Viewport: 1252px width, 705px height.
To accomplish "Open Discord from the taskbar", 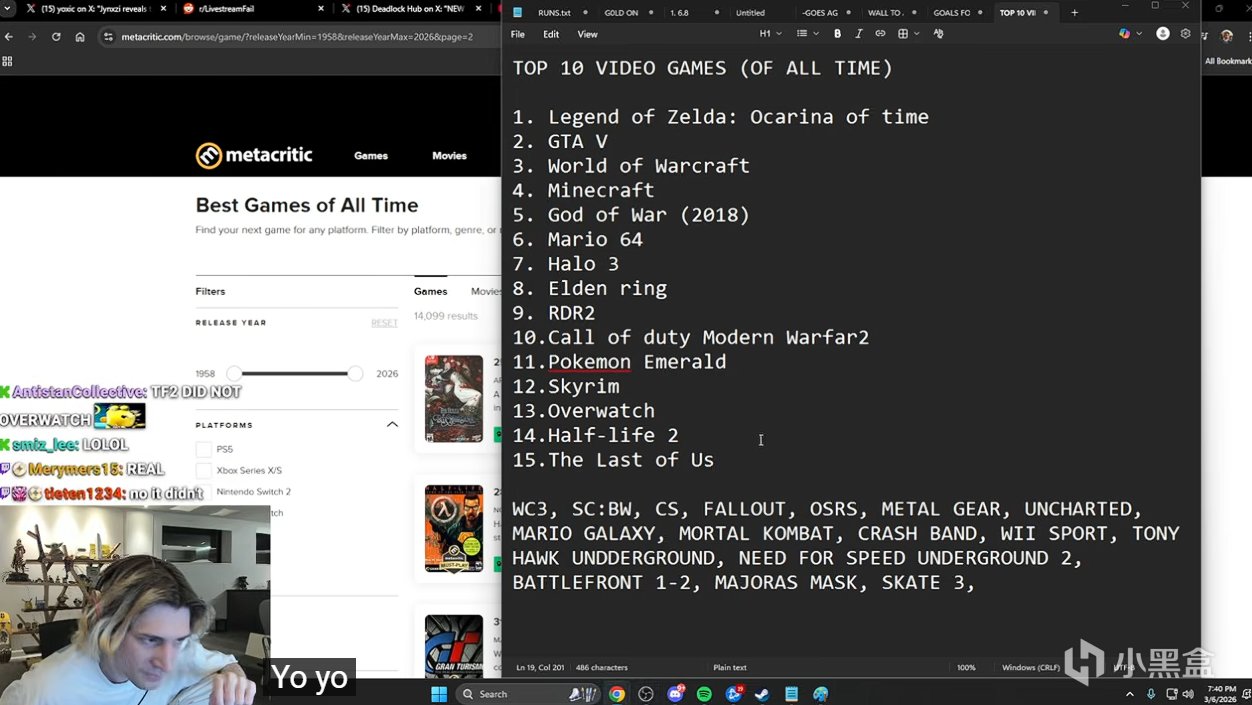I will (x=676, y=694).
